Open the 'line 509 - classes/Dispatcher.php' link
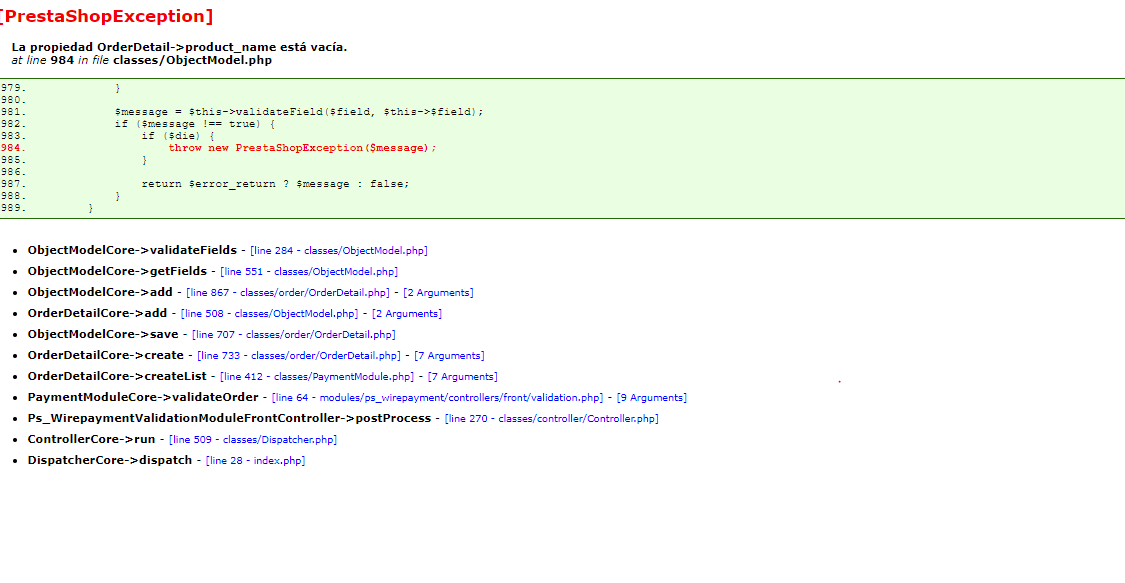The image size is (1125, 583). (253, 440)
